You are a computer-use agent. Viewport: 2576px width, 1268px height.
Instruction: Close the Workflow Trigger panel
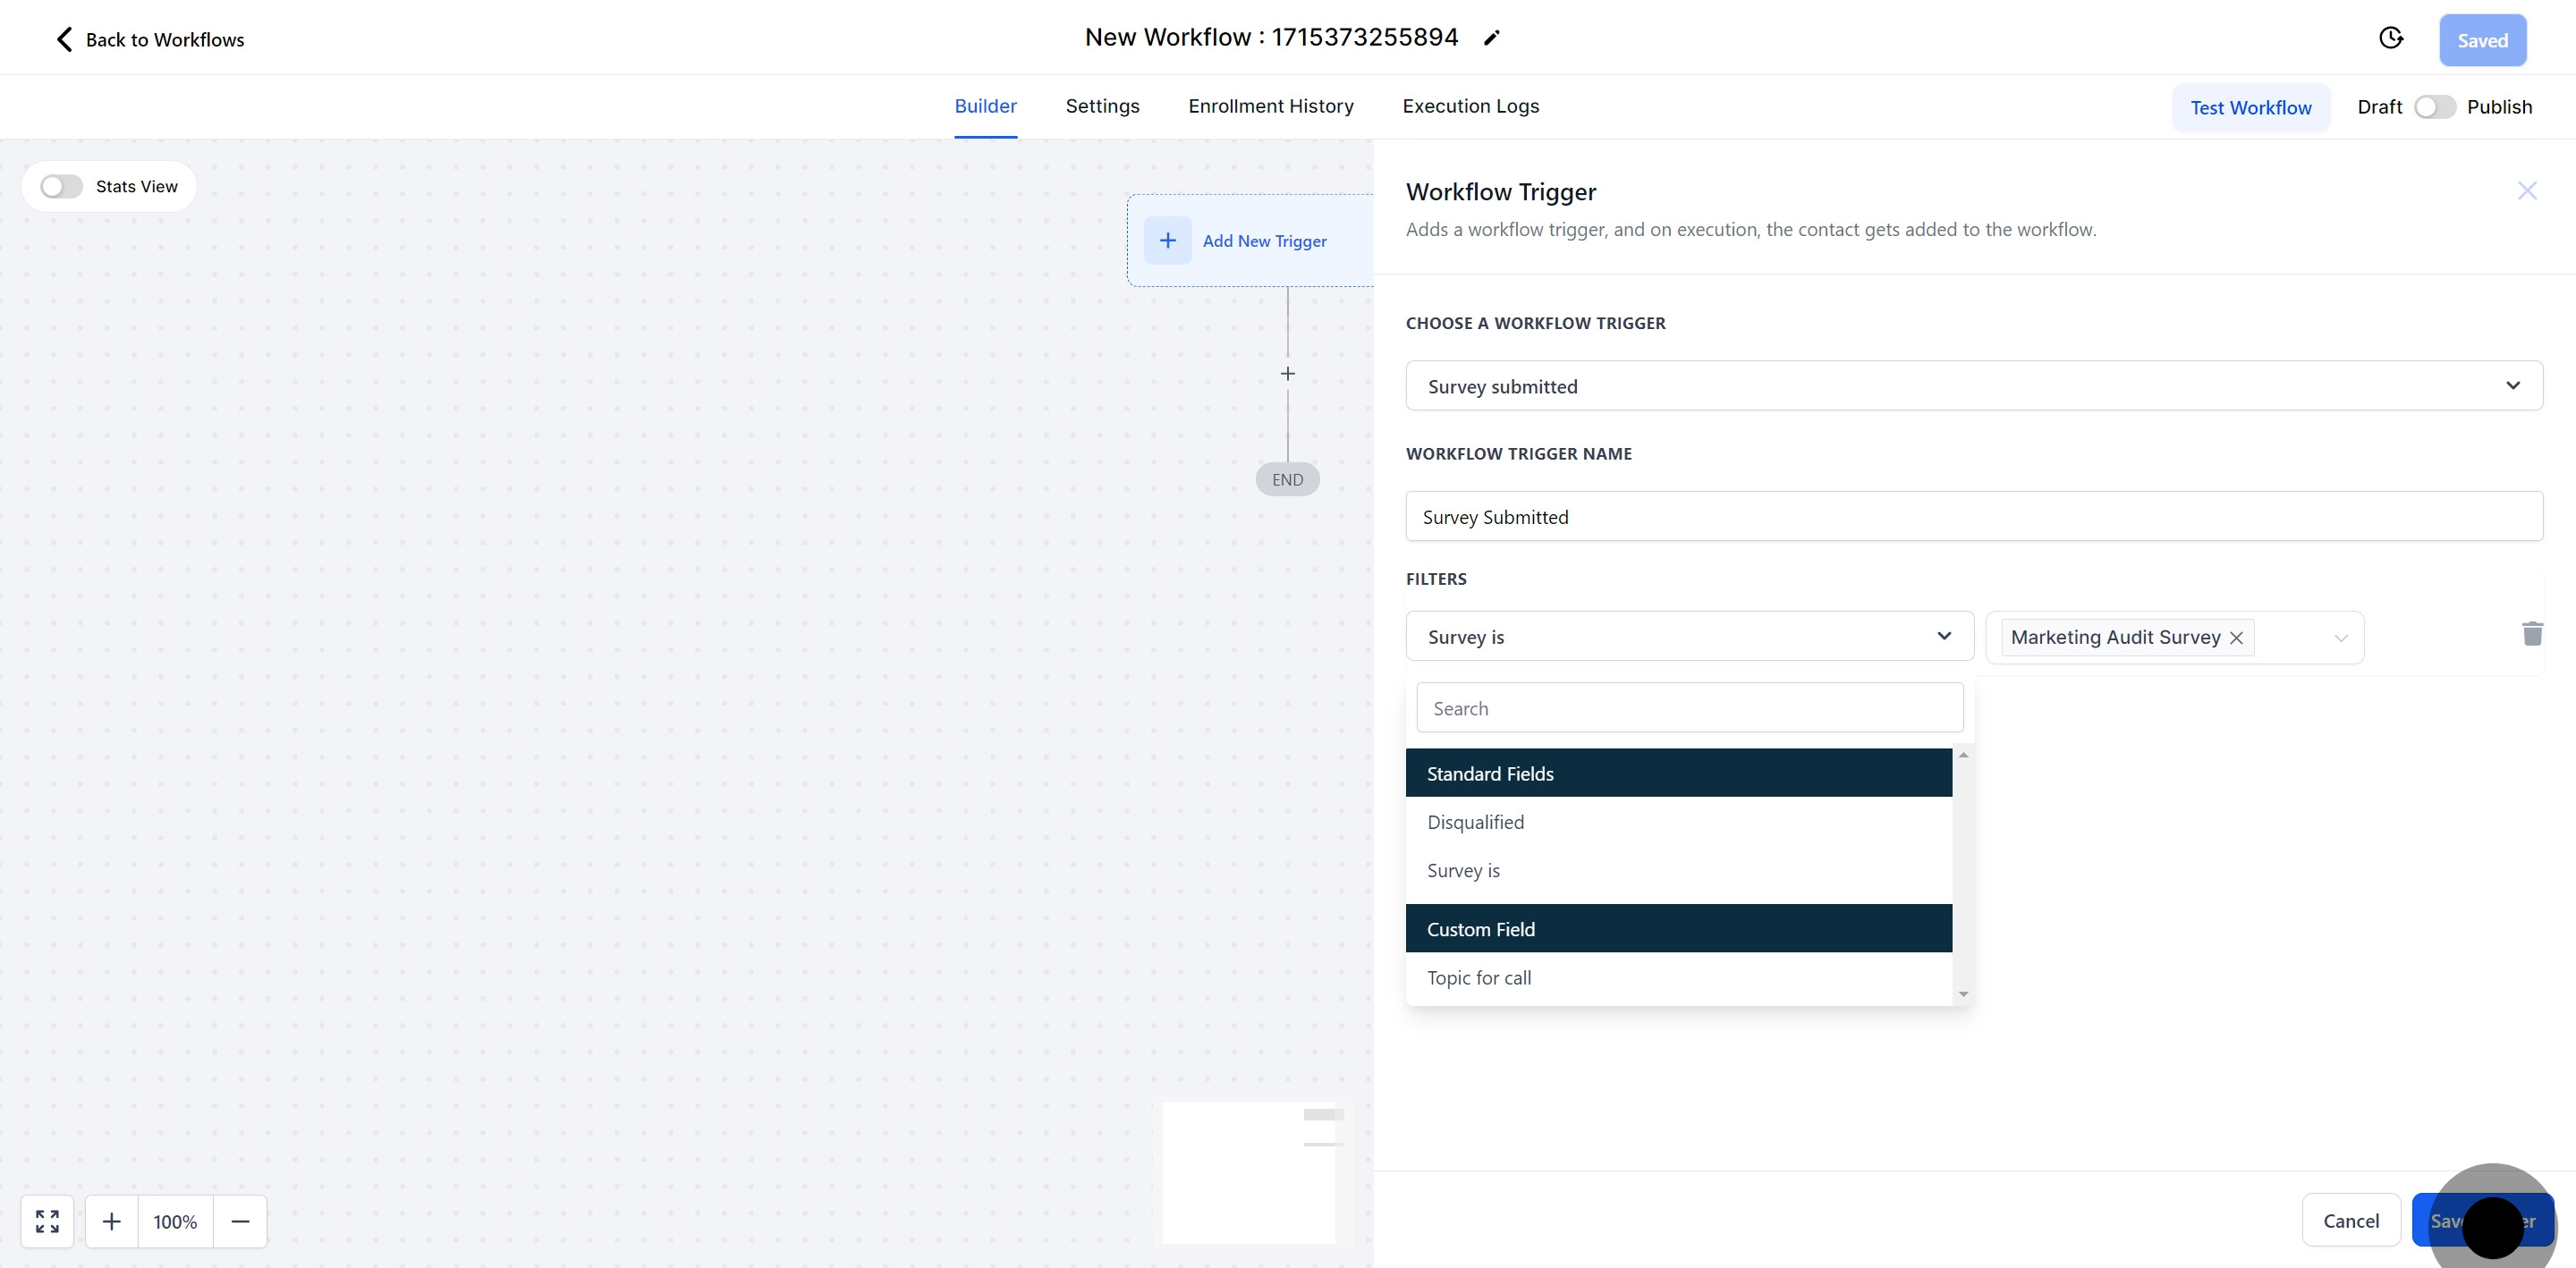[2526, 191]
